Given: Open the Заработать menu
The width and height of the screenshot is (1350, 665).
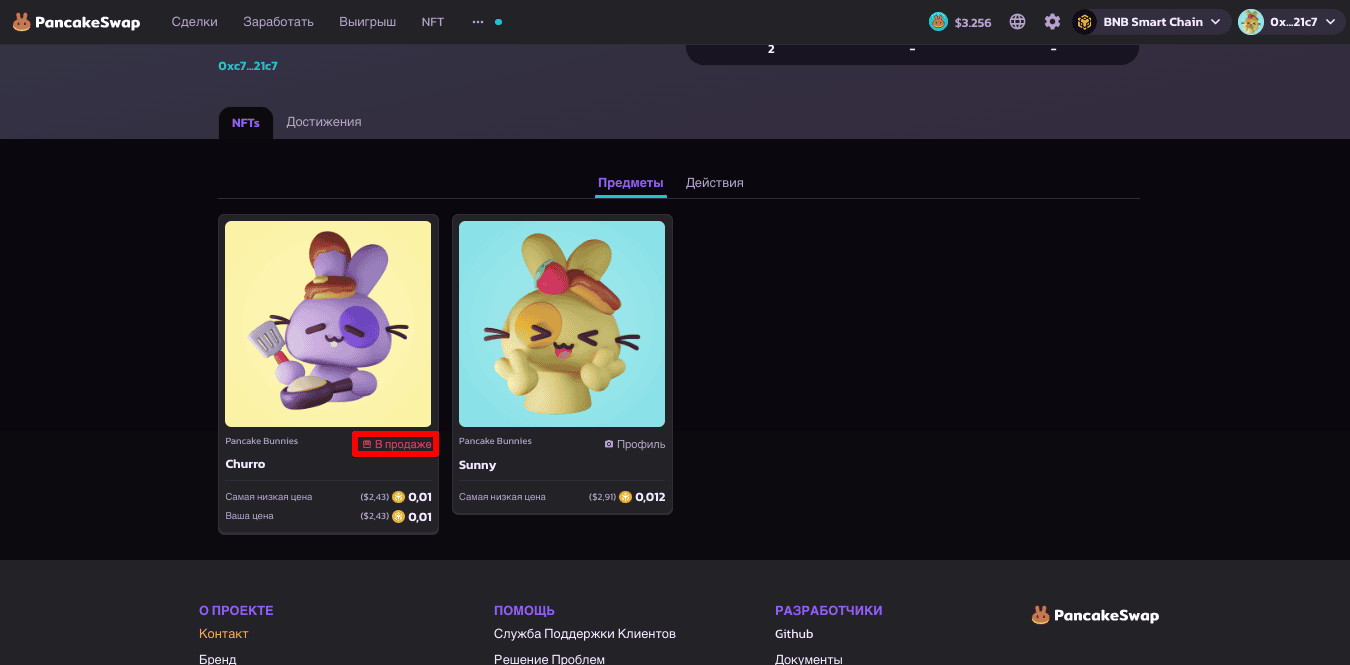Looking at the screenshot, I should 278,22.
